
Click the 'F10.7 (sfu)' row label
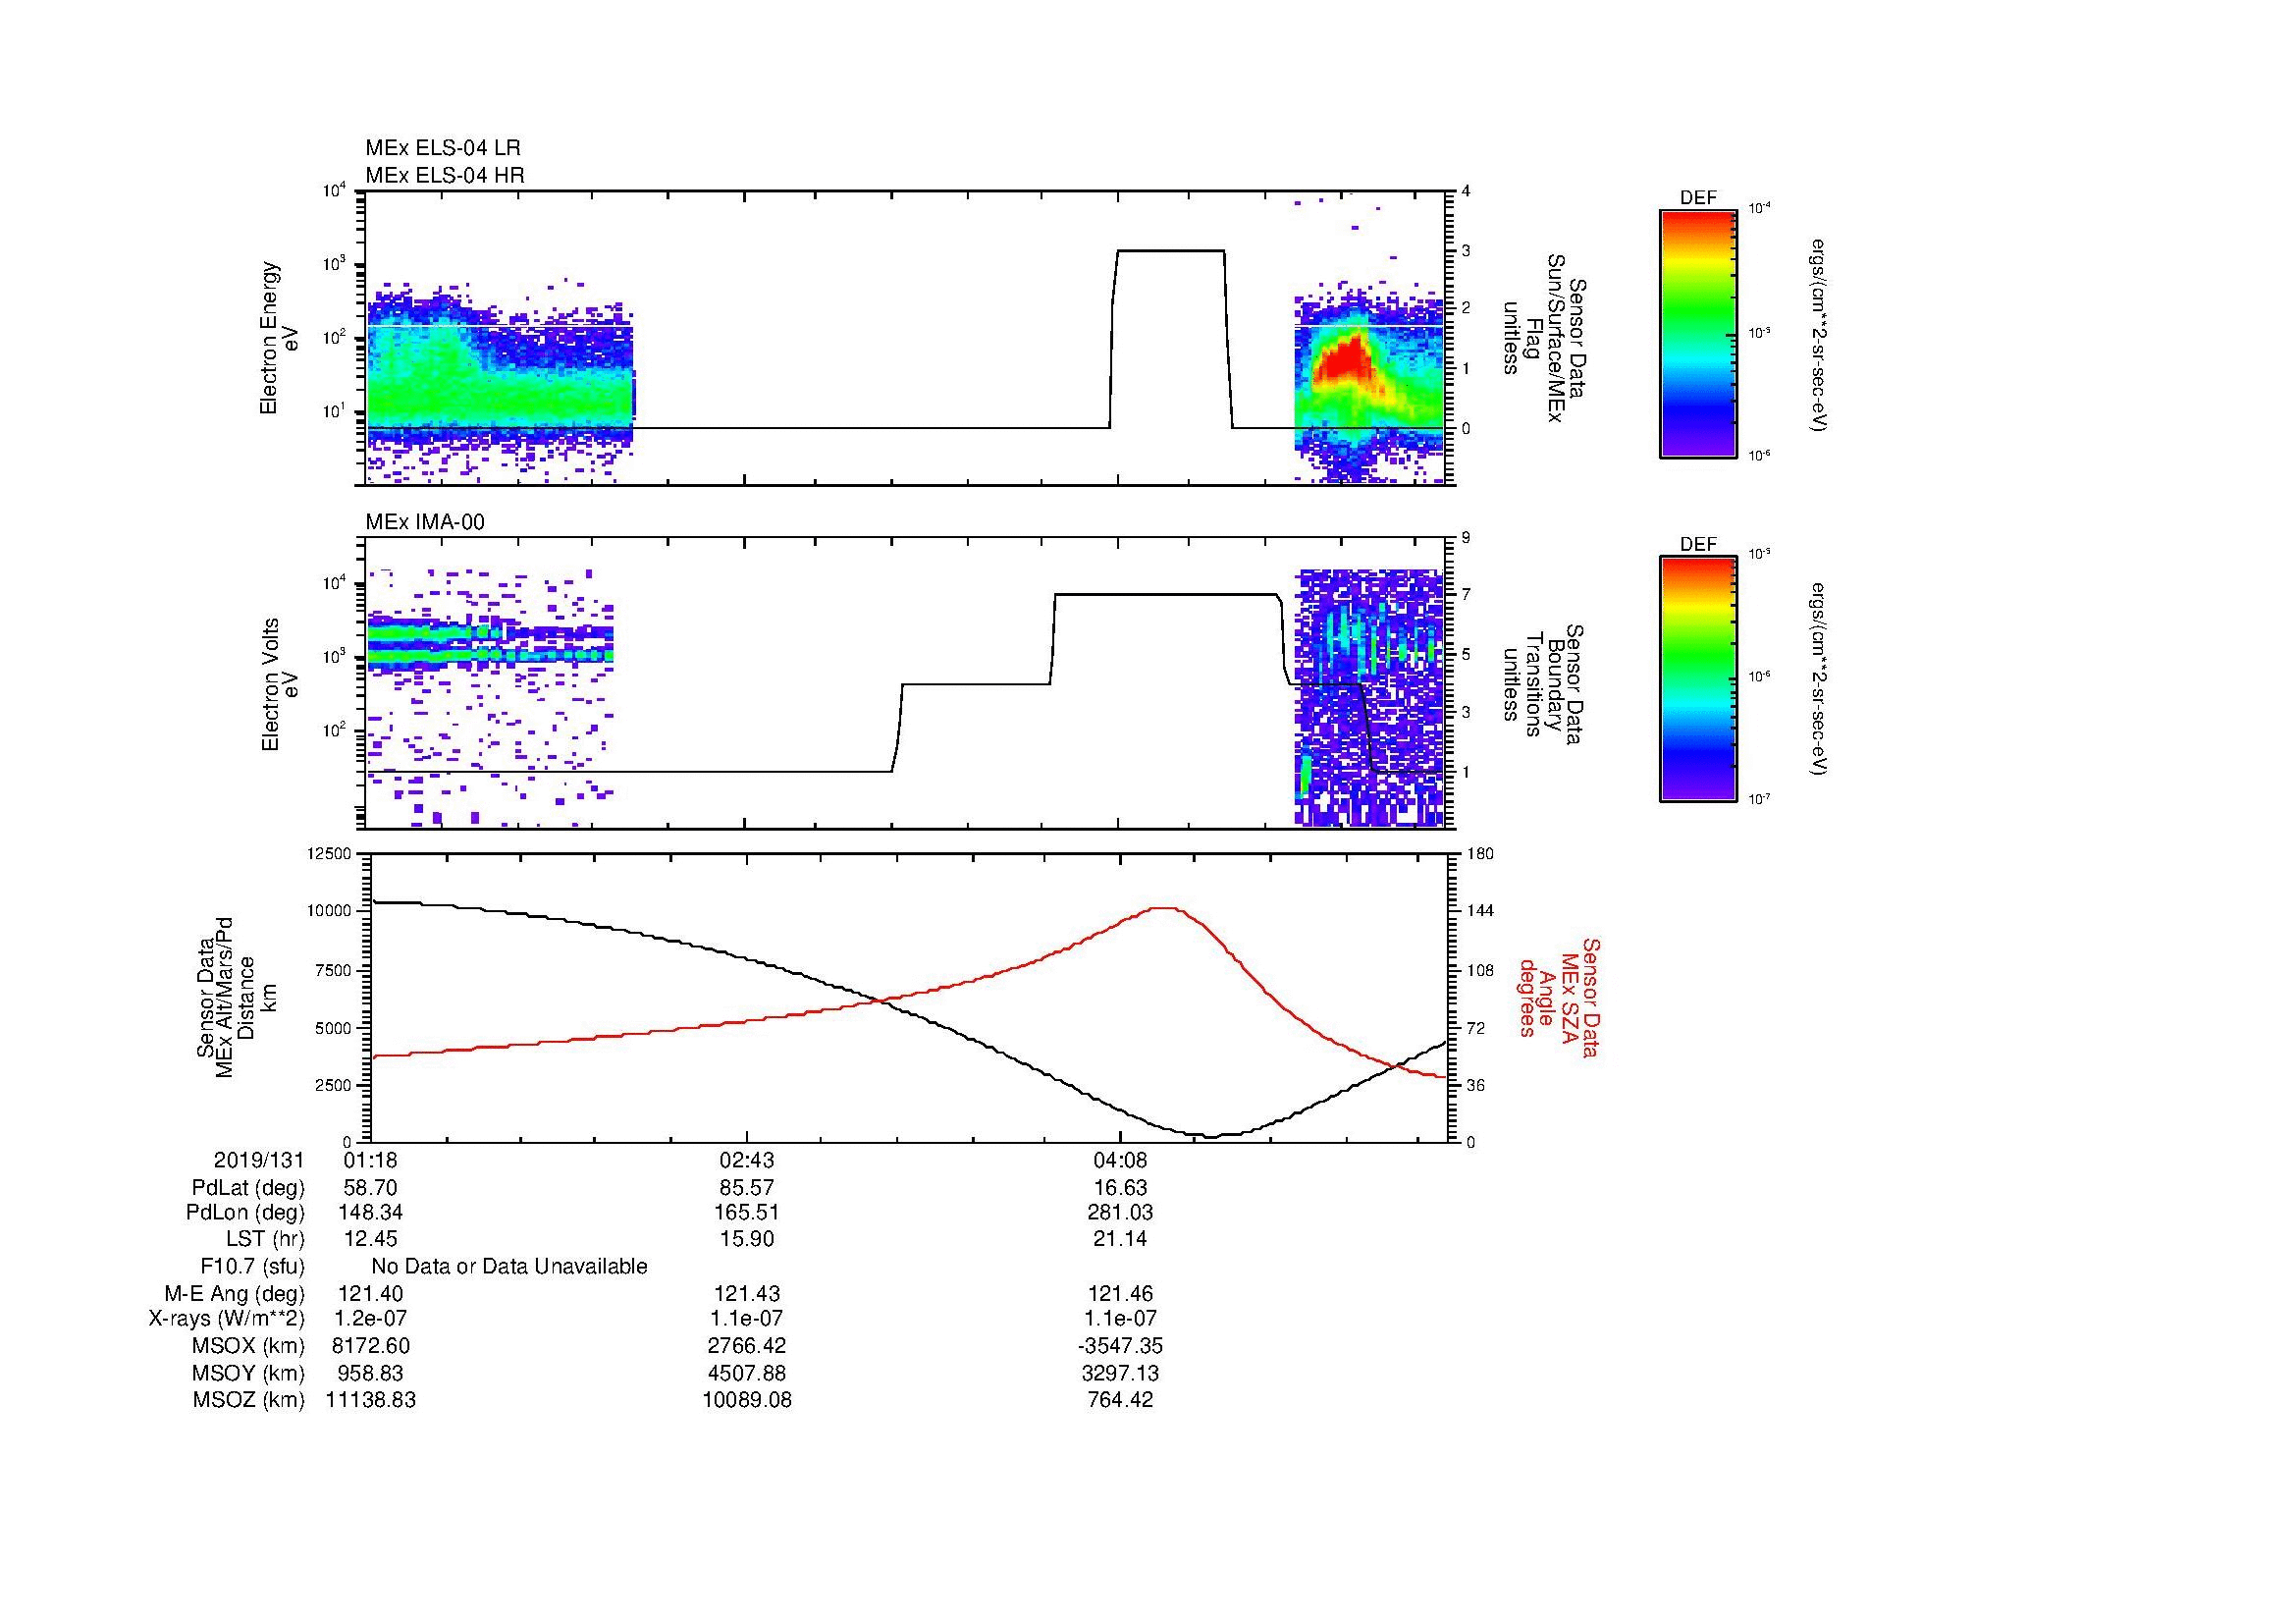pos(253,1267)
